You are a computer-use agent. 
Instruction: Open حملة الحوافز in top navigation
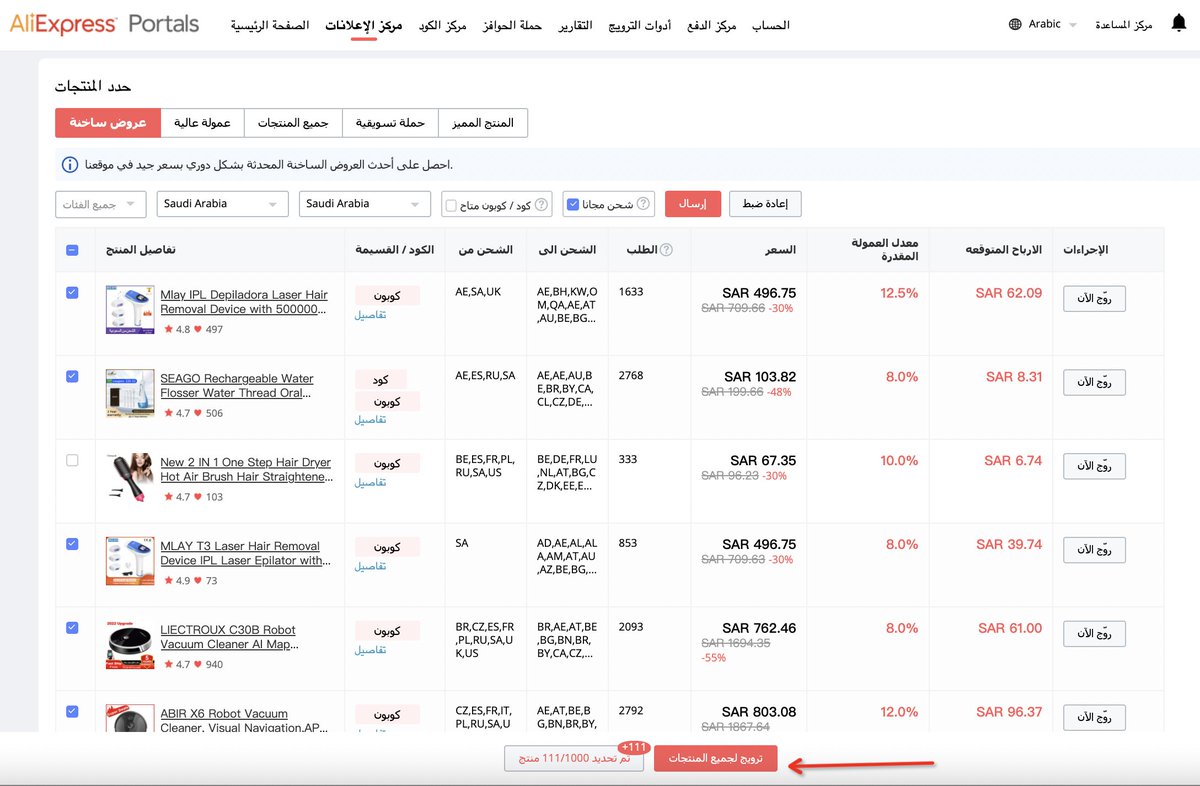(511, 25)
